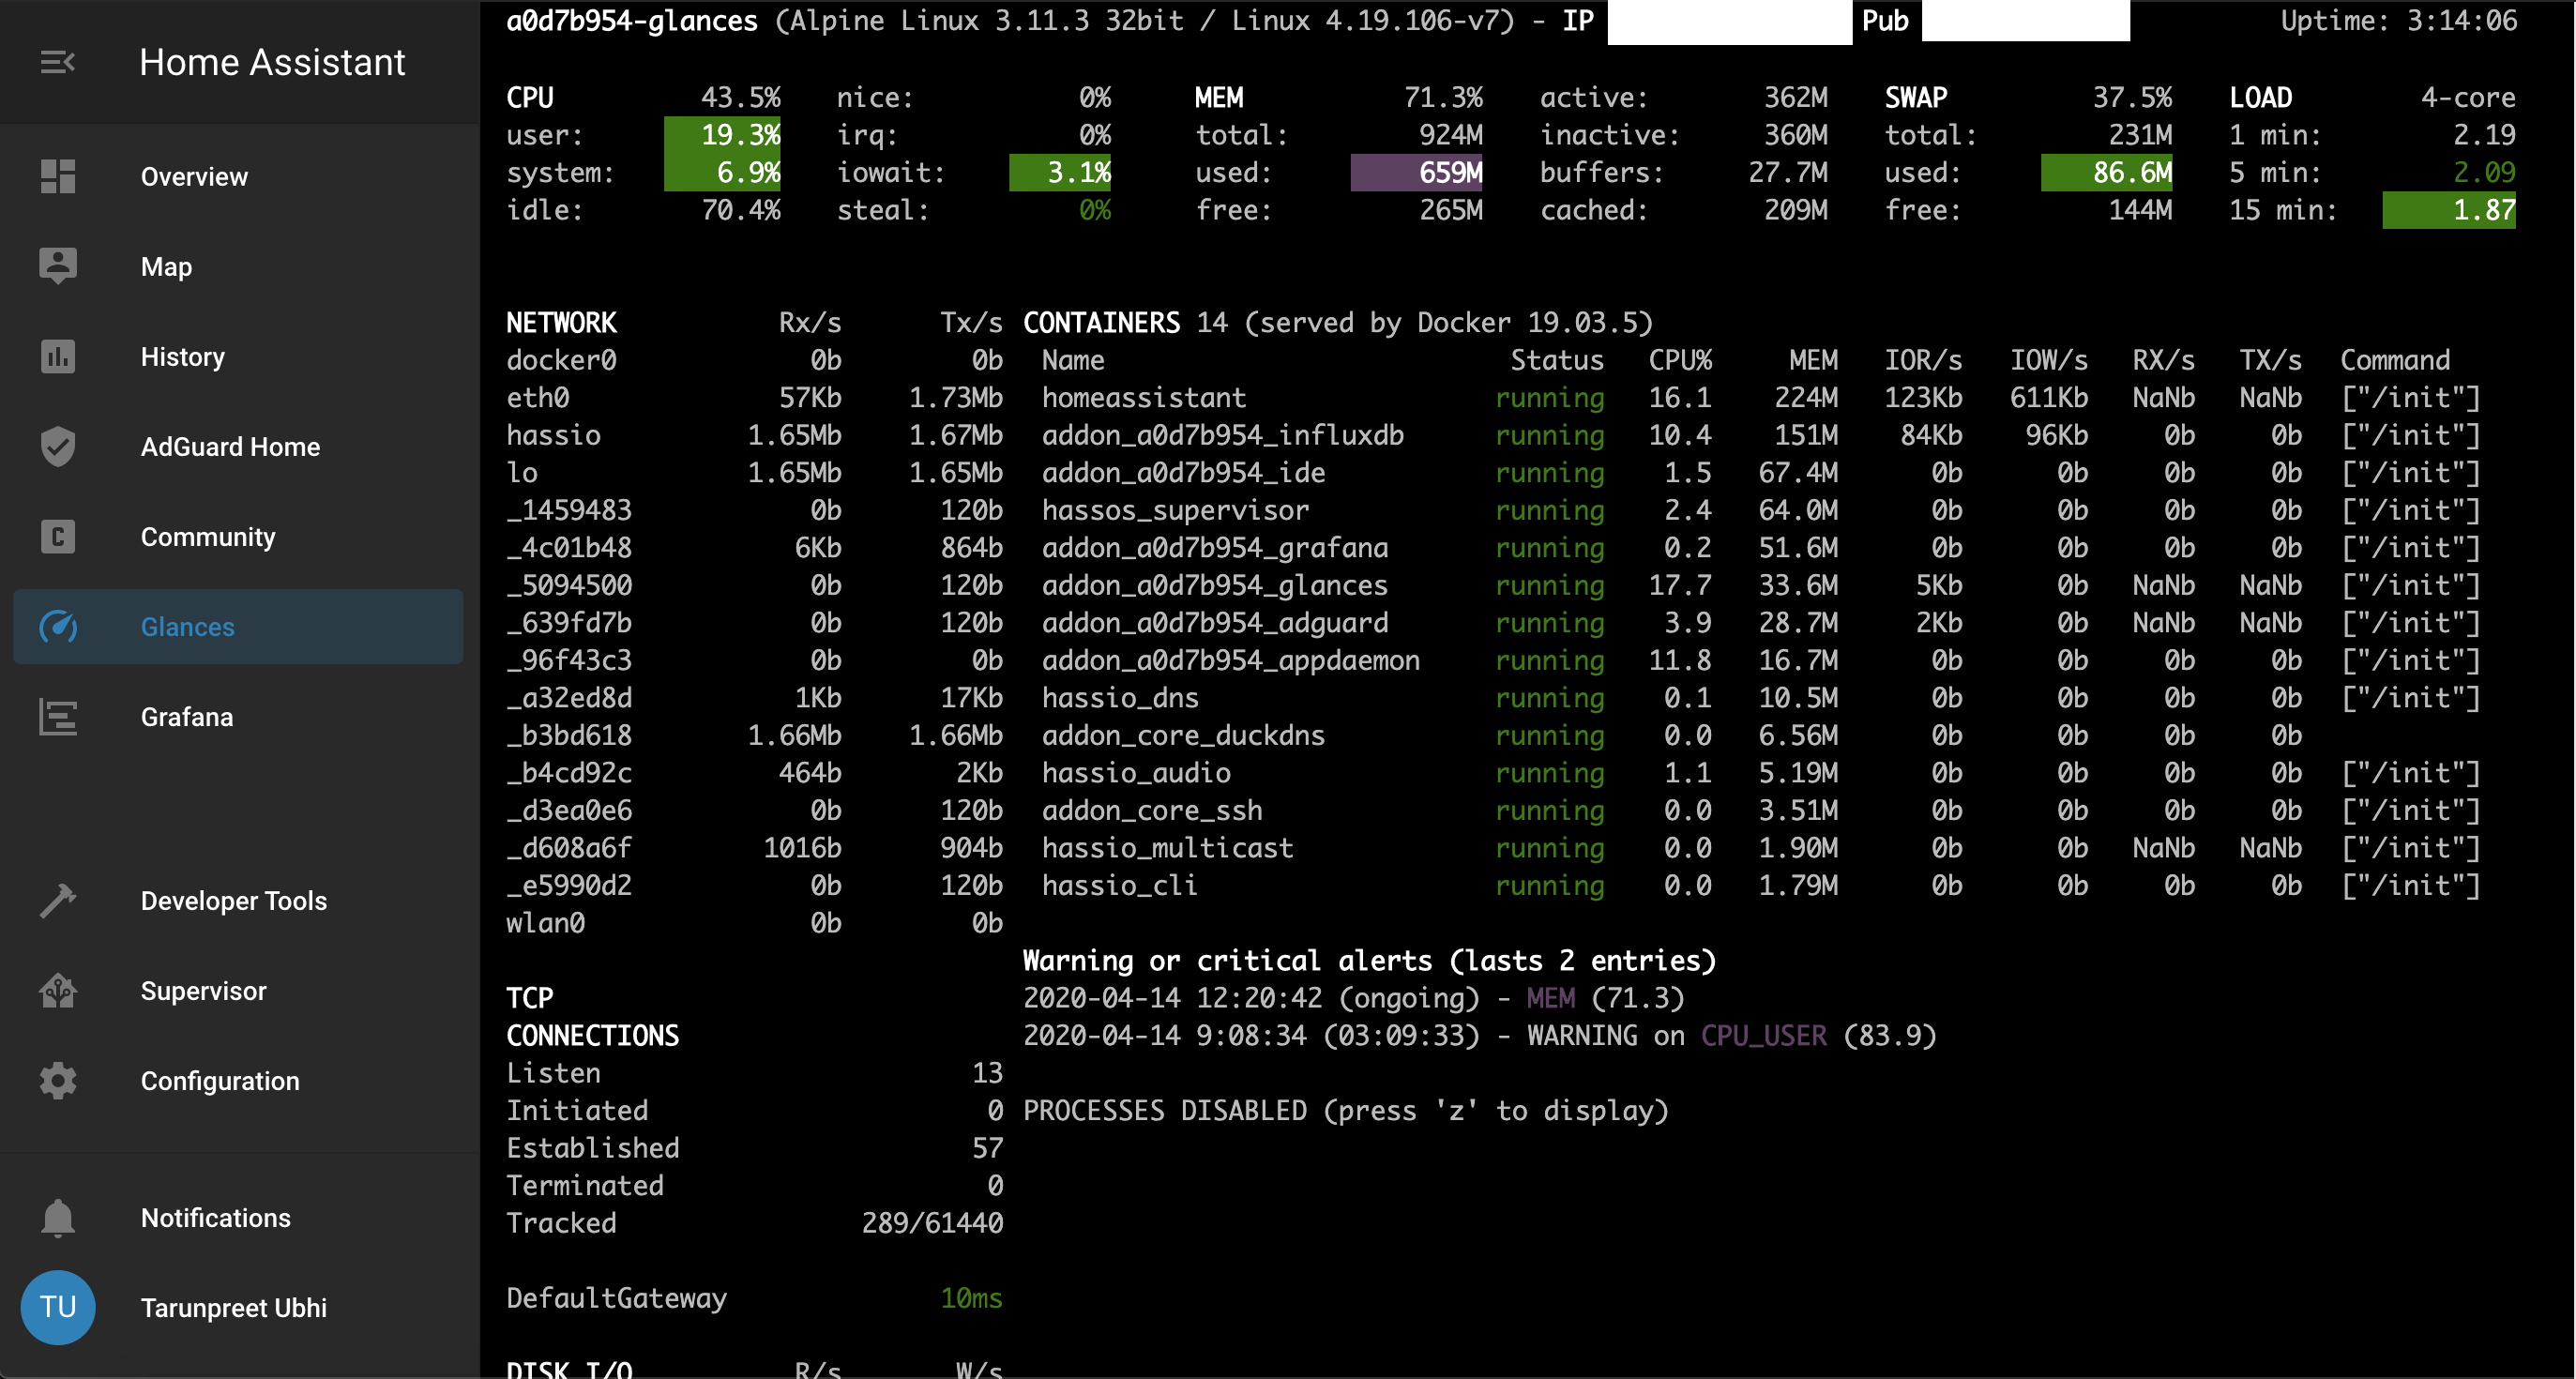The width and height of the screenshot is (2576, 1379).
Task: Open the TU user avatar profile
Action: [x=57, y=1307]
